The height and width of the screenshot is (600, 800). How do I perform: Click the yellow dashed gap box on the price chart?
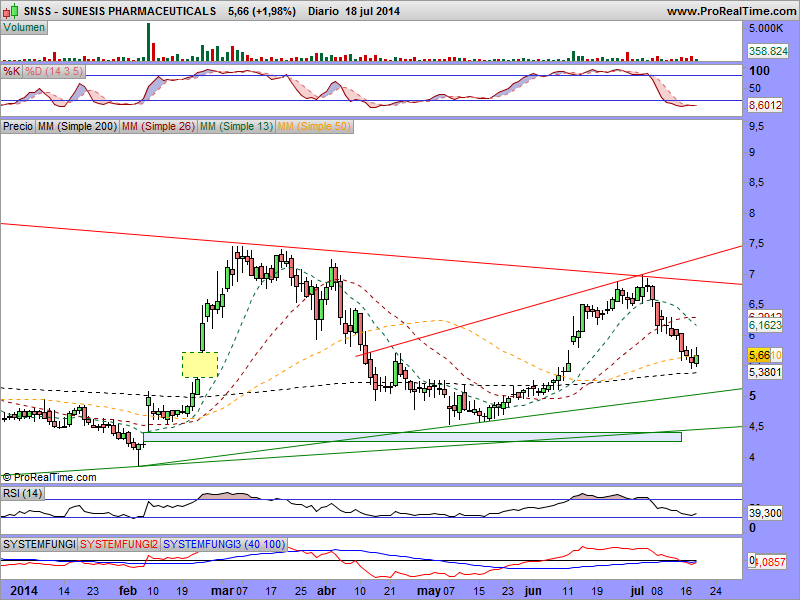point(200,365)
